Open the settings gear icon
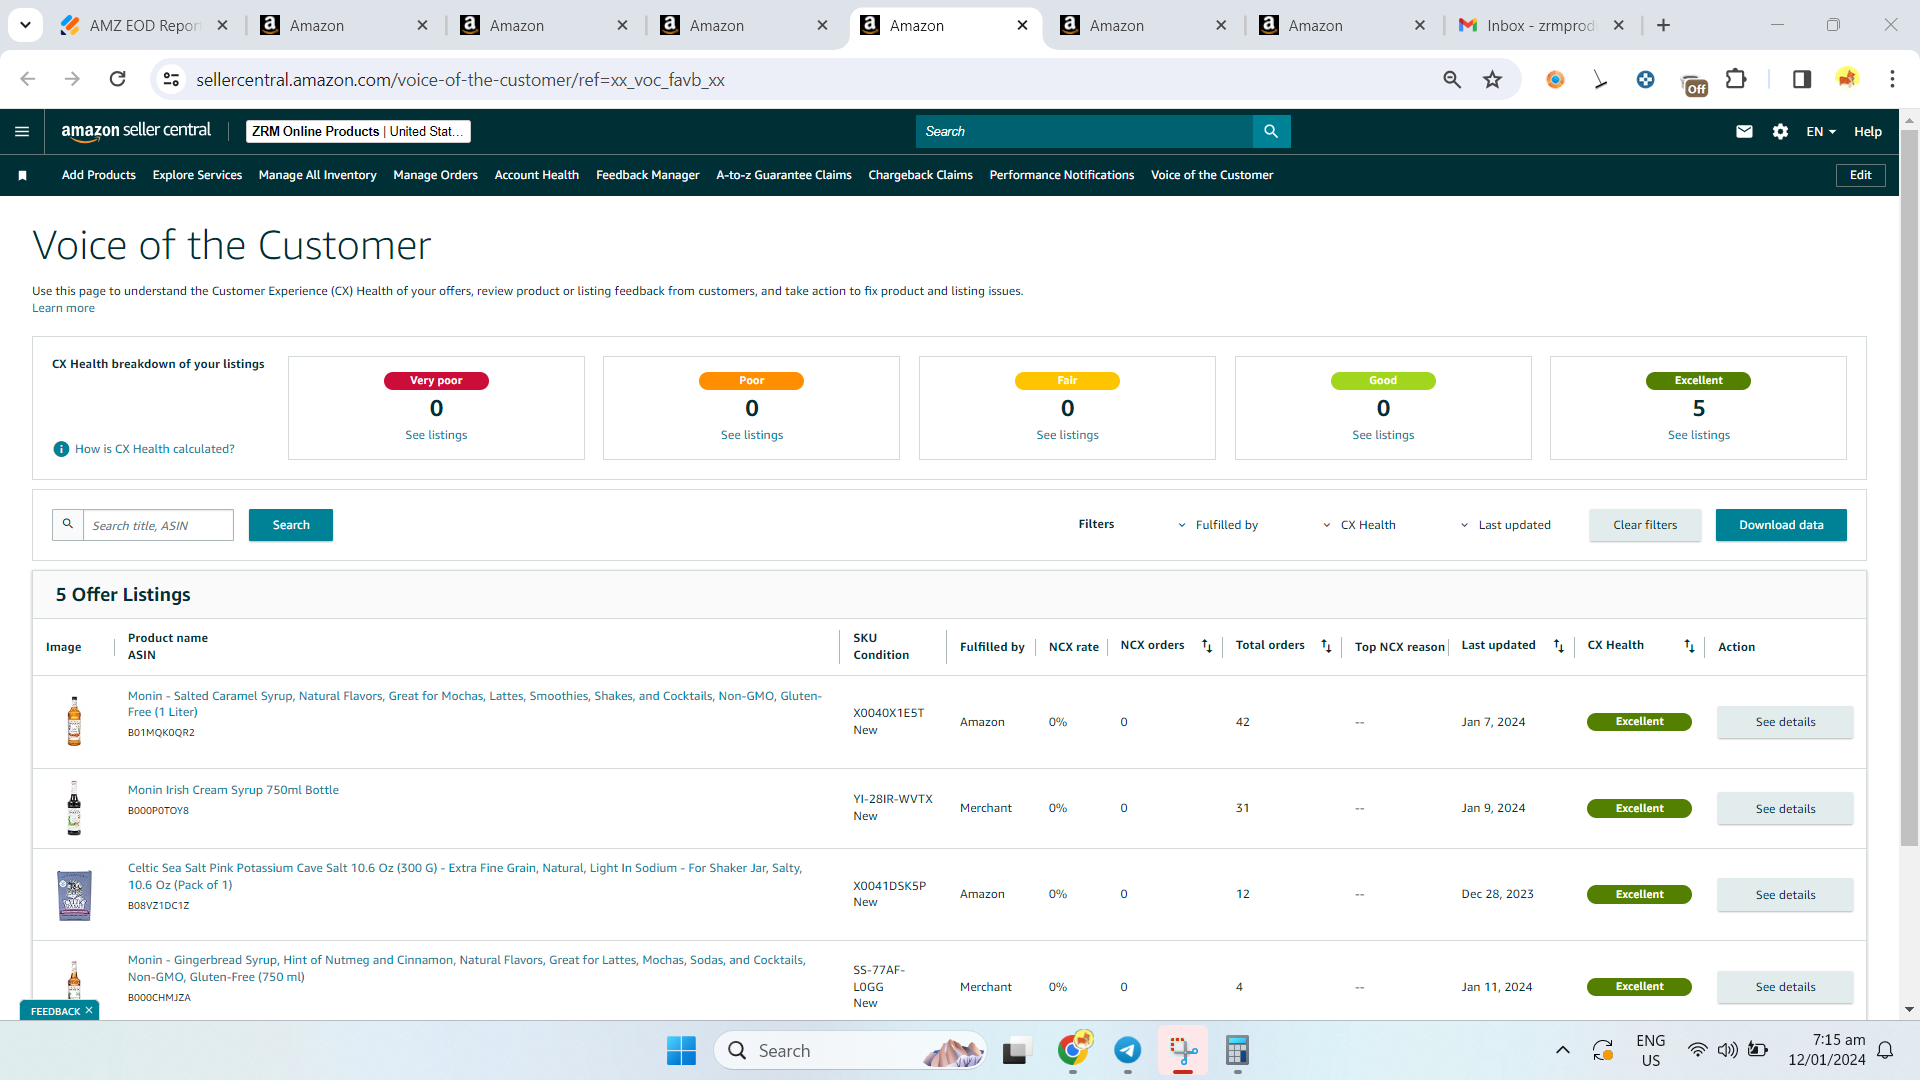The image size is (1920, 1080). pos(1780,131)
